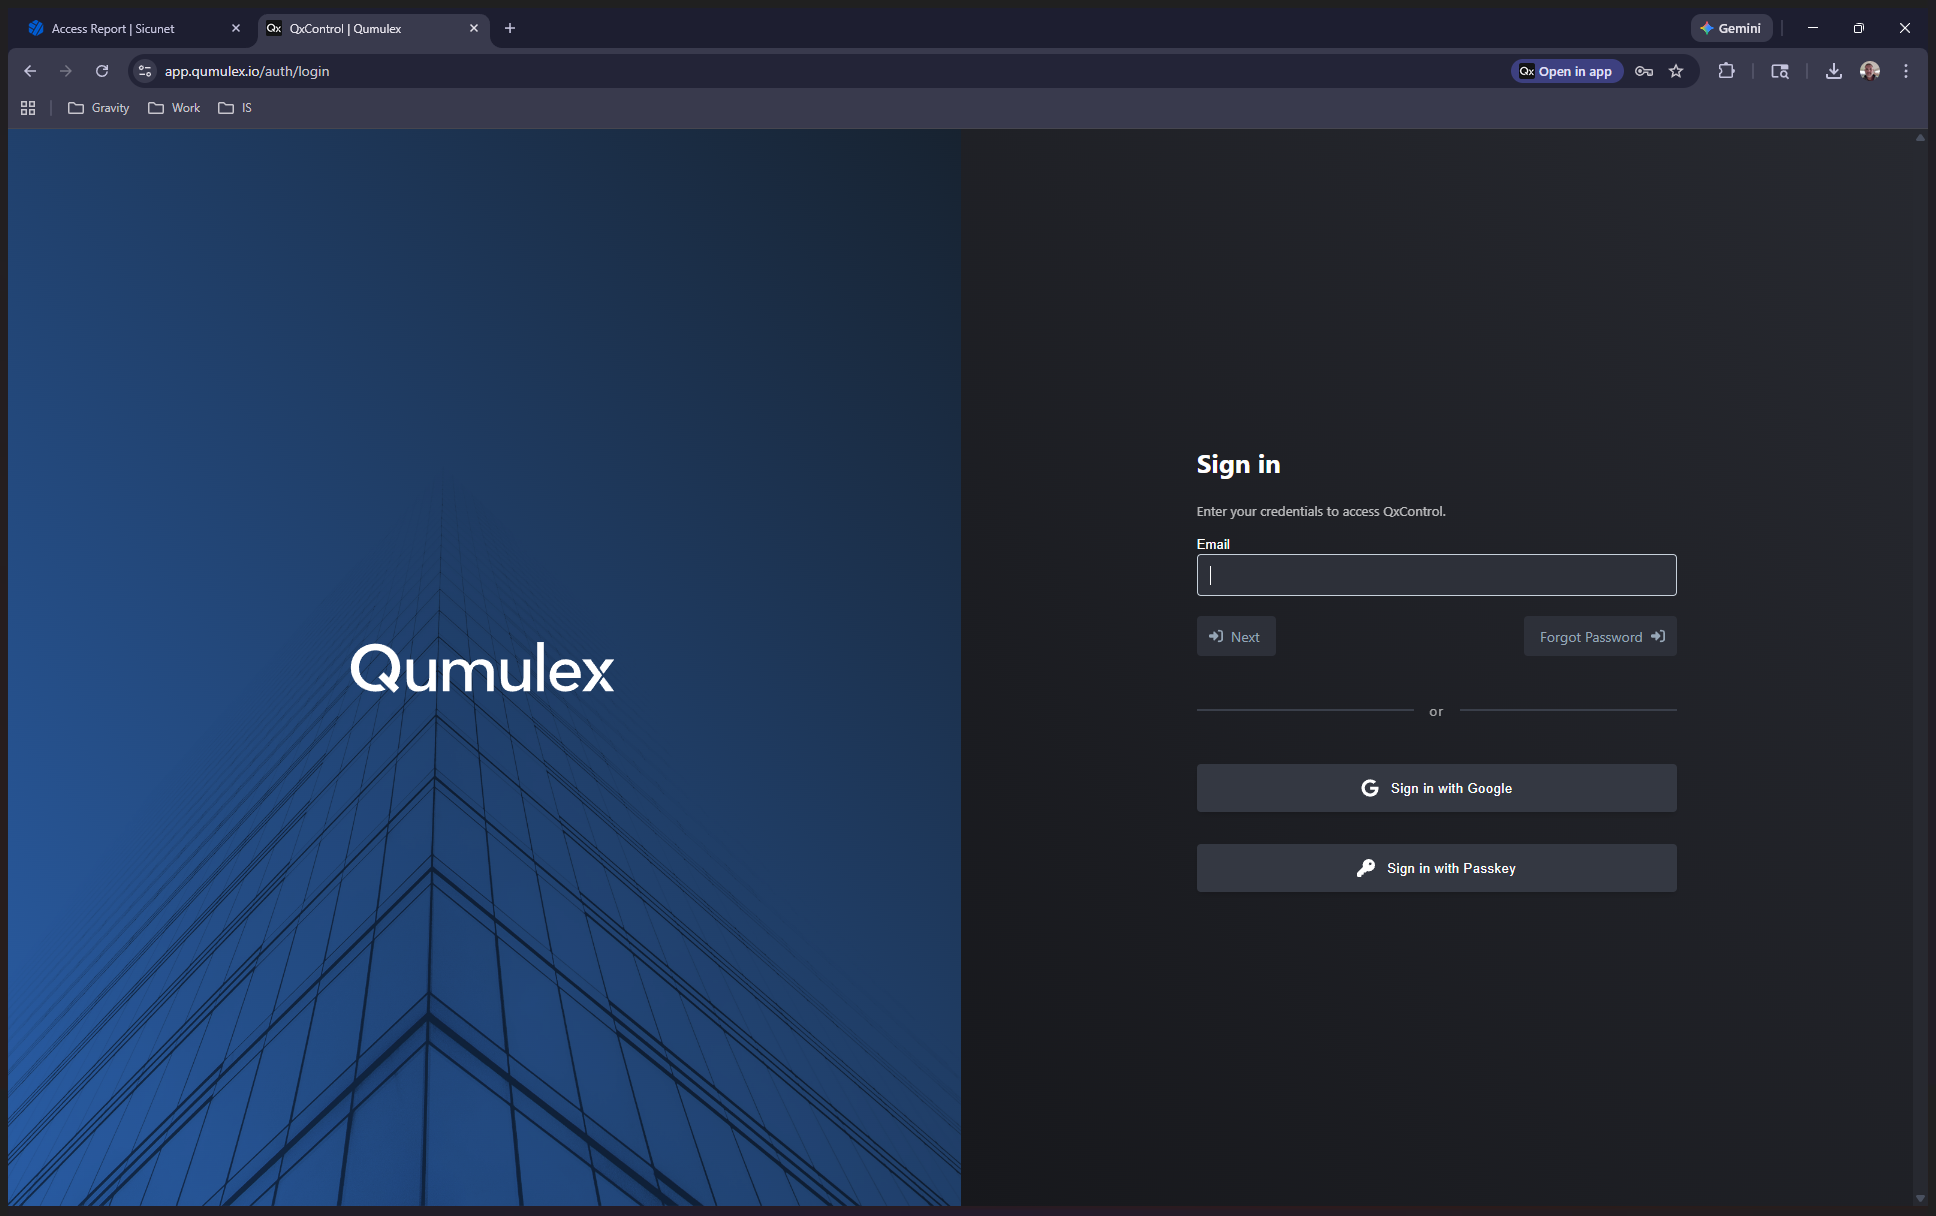Image resolution: width=1936 pixels, height=1216 pixels.
Task: Open the Extensions puzzle icon
Action: pos(1726,71)
